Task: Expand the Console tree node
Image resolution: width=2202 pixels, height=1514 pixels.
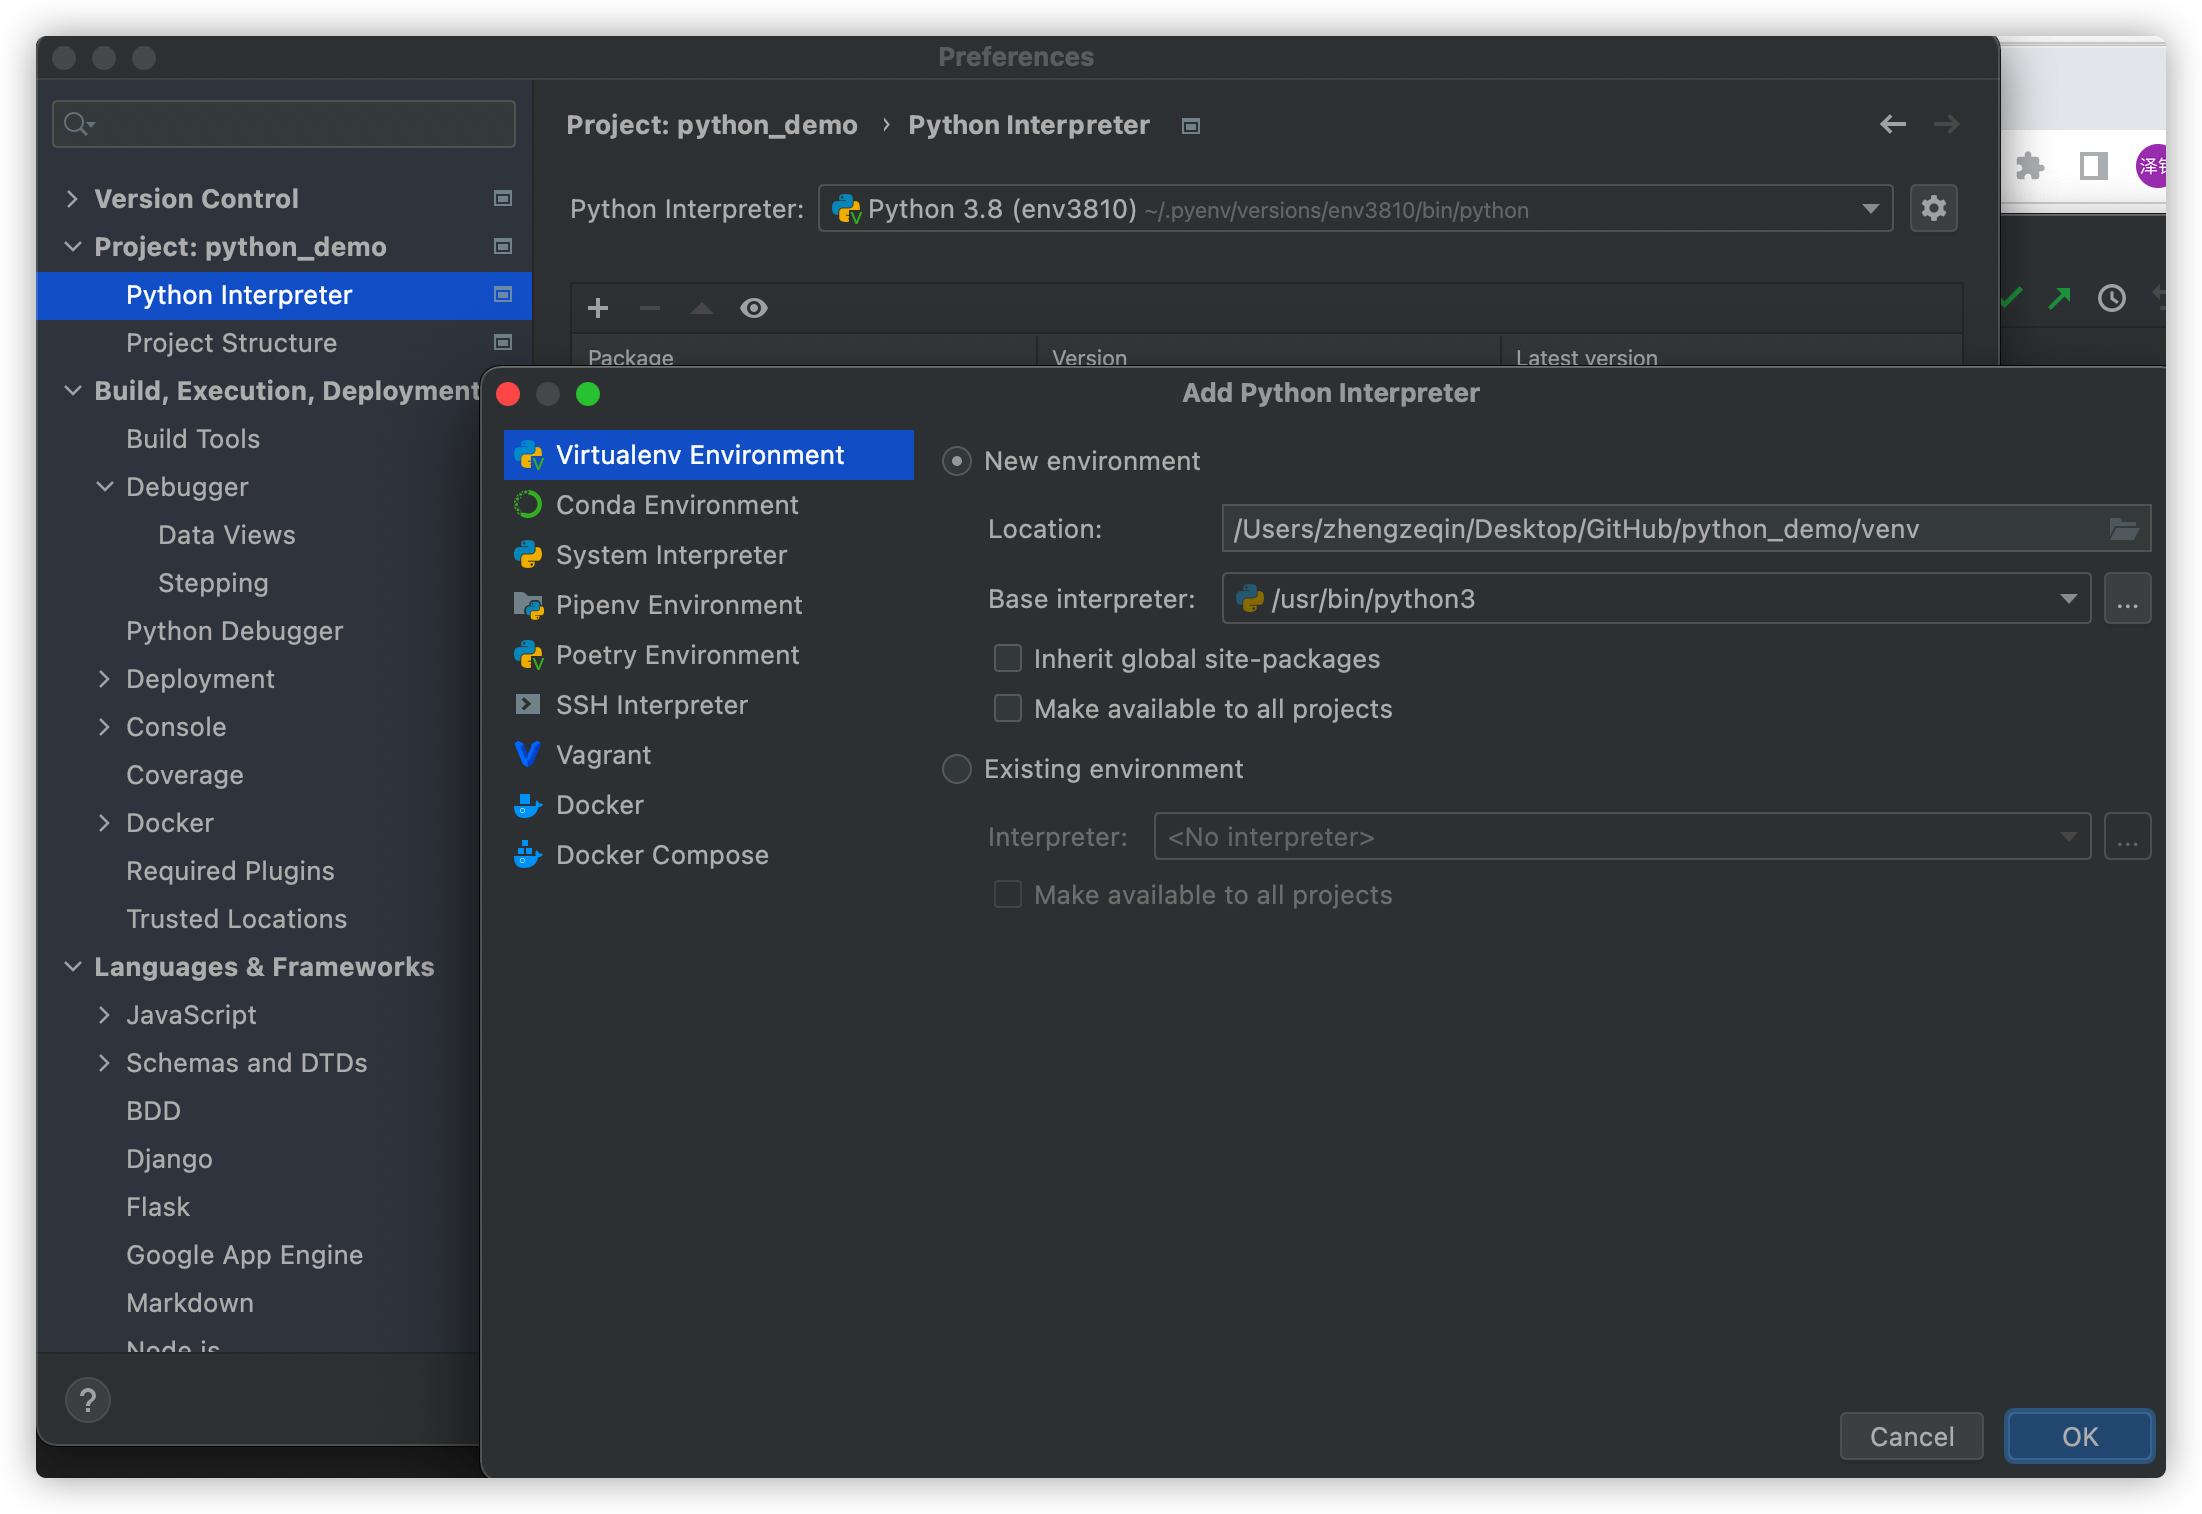Action: (104, 727)
